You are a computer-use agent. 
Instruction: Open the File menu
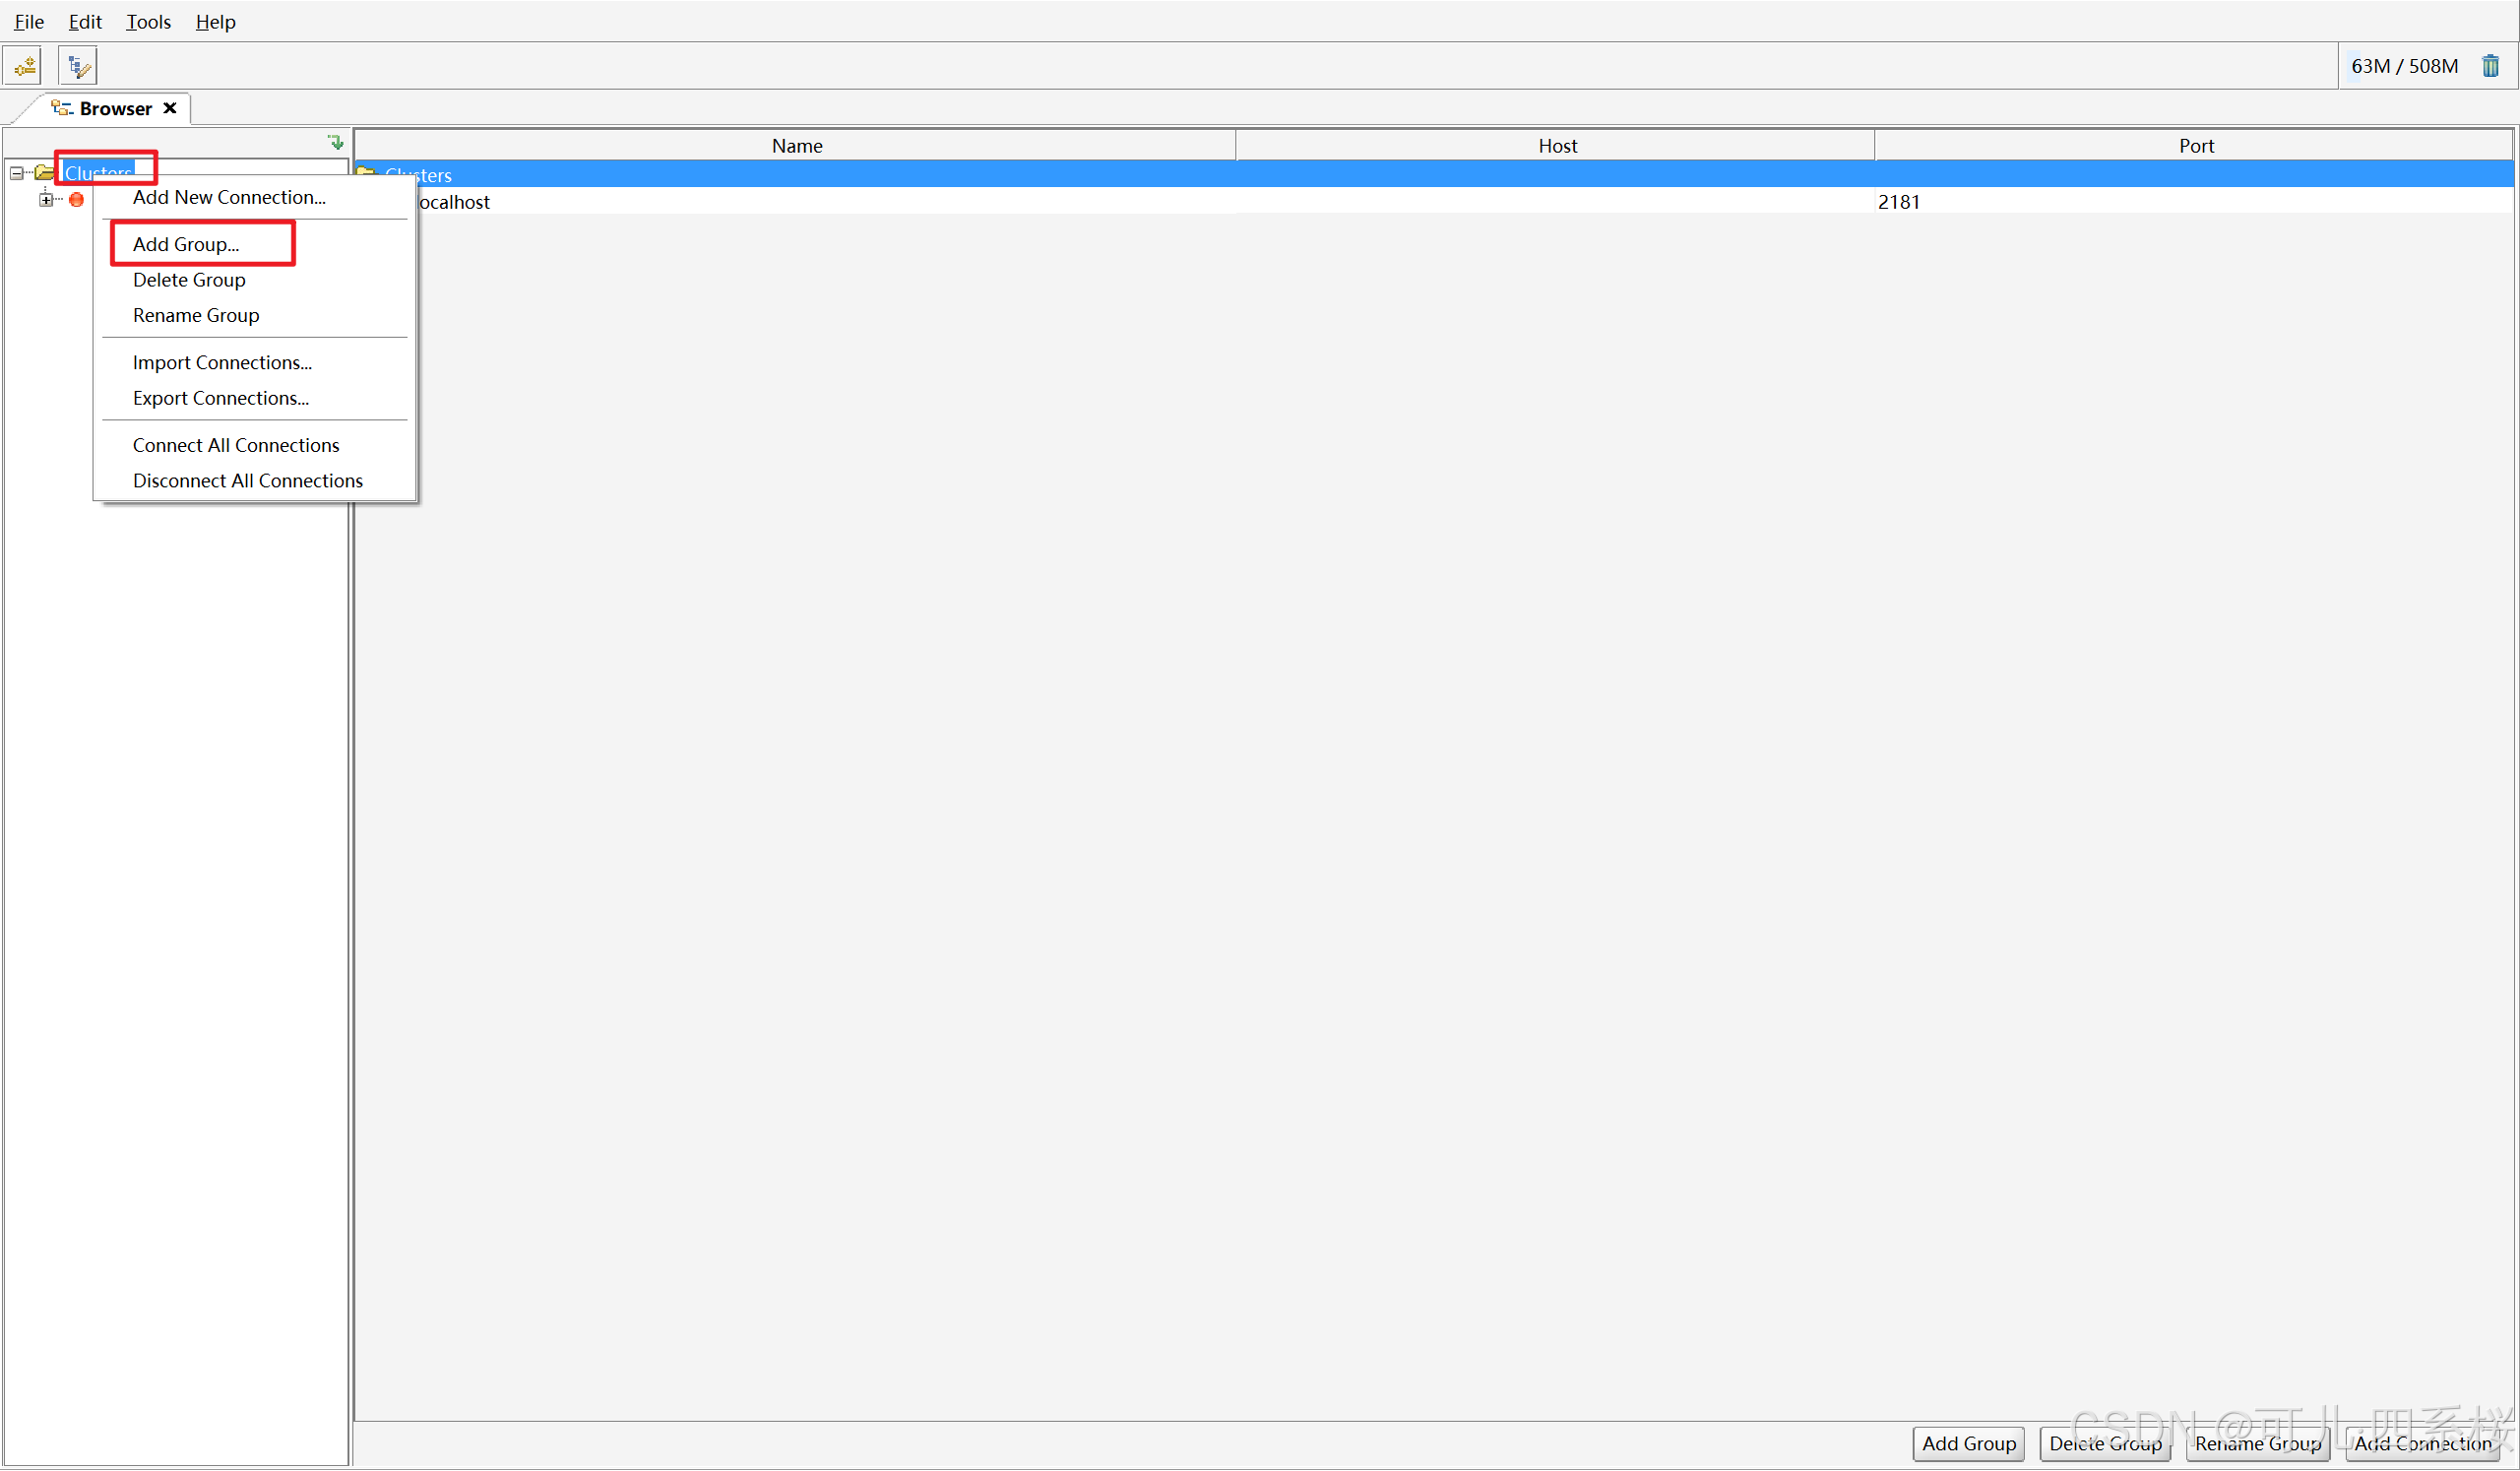click(29, 21)
